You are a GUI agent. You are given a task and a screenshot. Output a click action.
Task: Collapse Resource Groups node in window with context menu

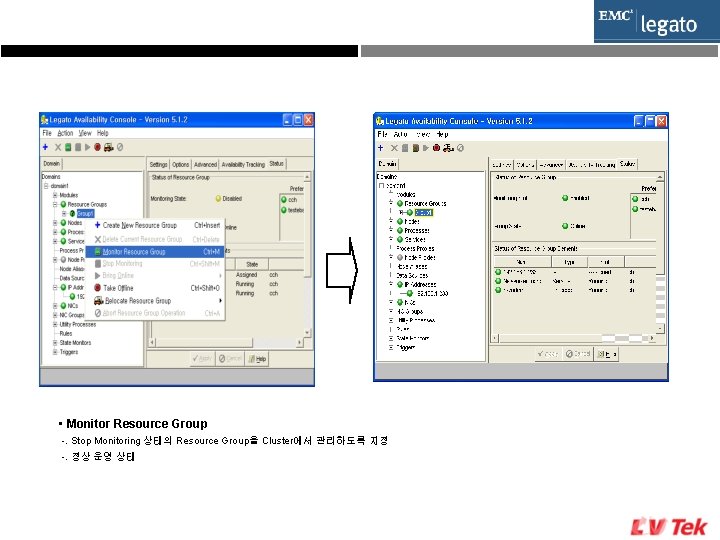55,204
